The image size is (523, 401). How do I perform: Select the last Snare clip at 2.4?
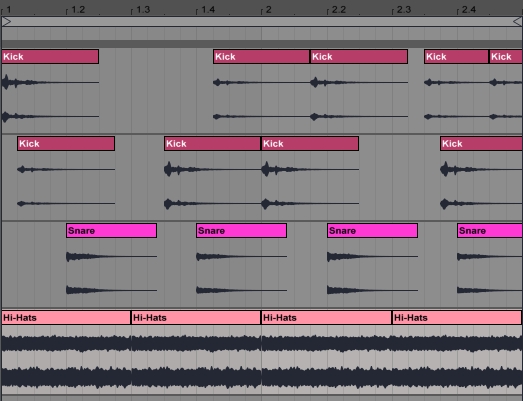[490, 231]
